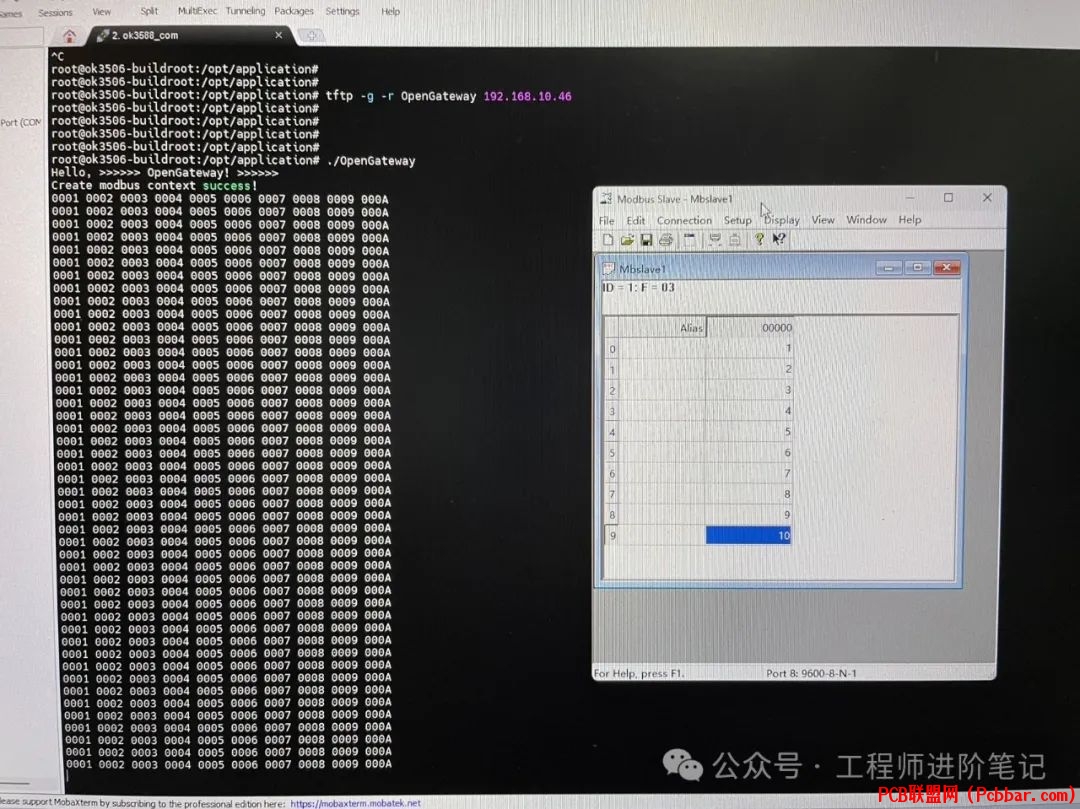
Task: Open the Help menu in Modbus Slave
Action: (909, 220)
